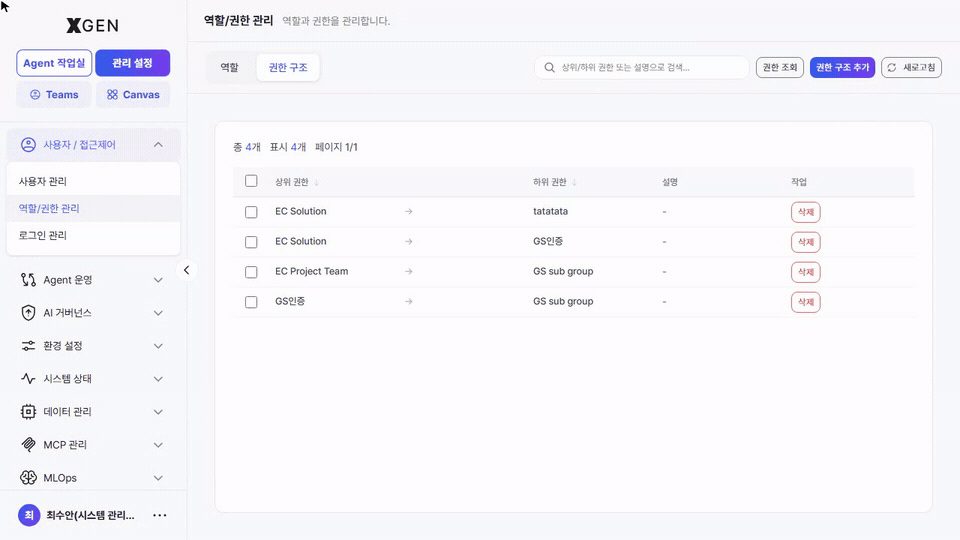The height and width of the screenshot is (540, 960).
Task: Sort by 상위 권한 column arrow
Action: click(317, 182)
